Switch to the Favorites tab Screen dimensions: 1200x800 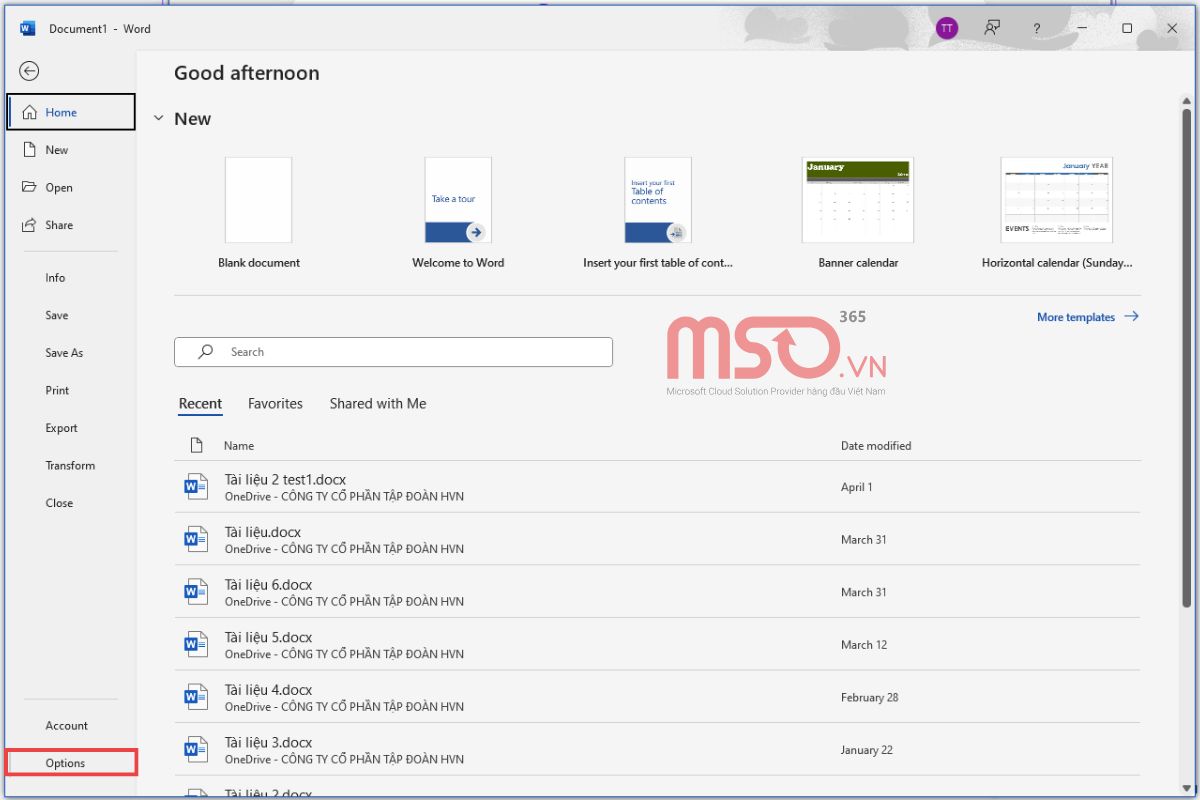[275, 404]
